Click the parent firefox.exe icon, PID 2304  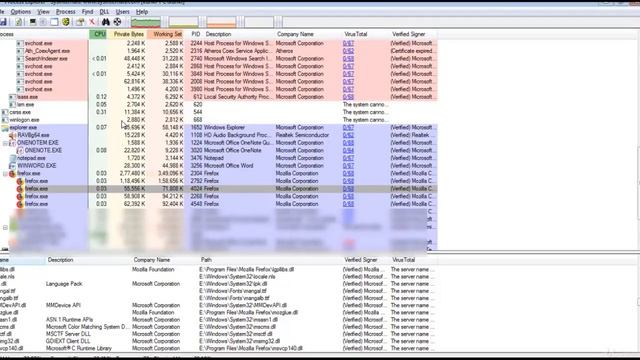coord(13,173)
